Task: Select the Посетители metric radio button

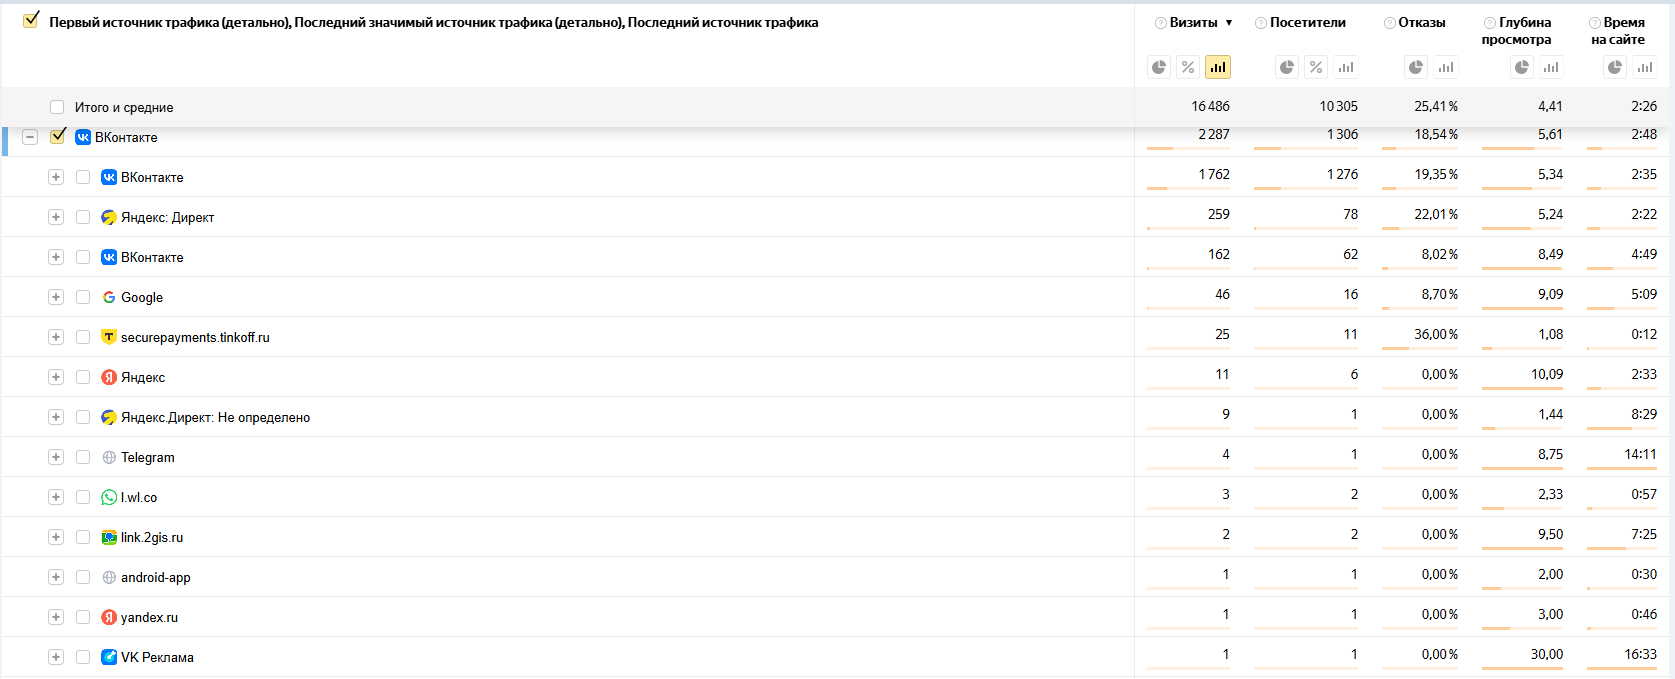Action: [x=1261, y=23]
